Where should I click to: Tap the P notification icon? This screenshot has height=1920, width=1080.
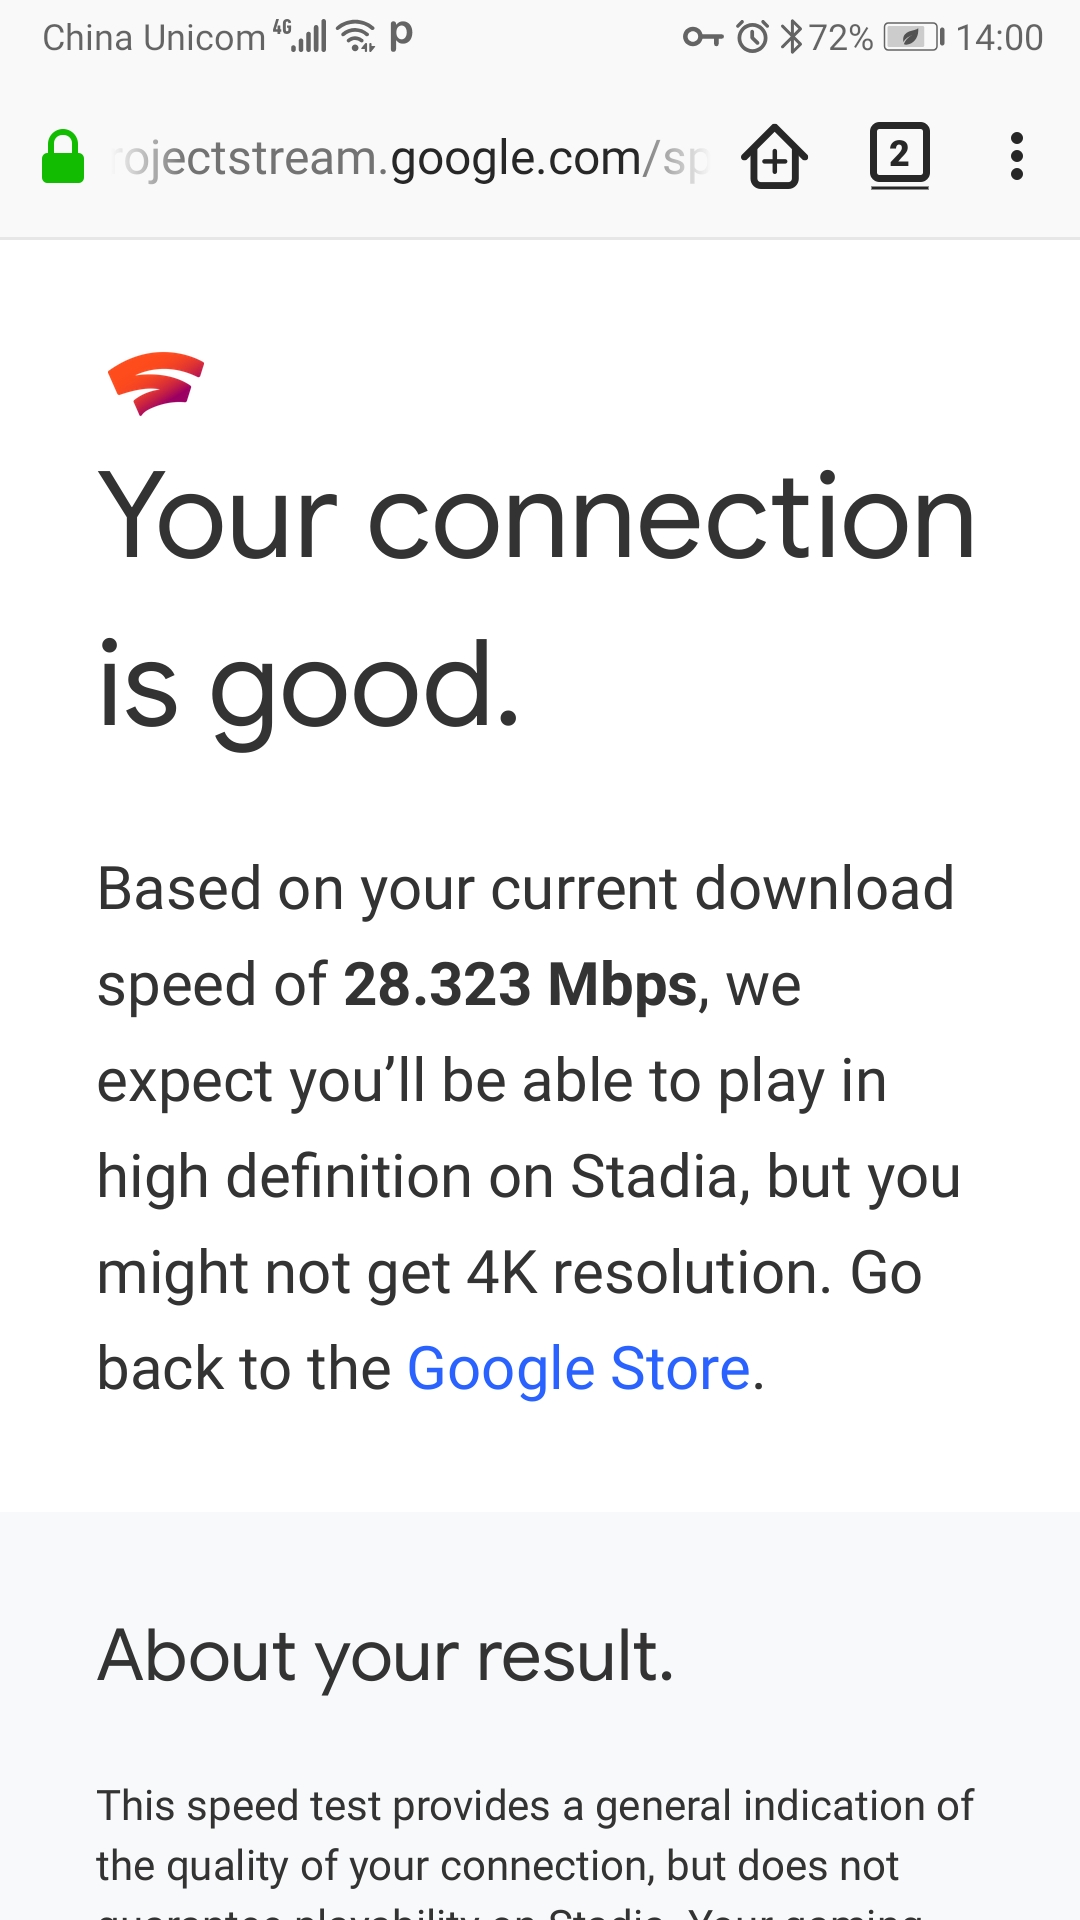click(401, 36)
